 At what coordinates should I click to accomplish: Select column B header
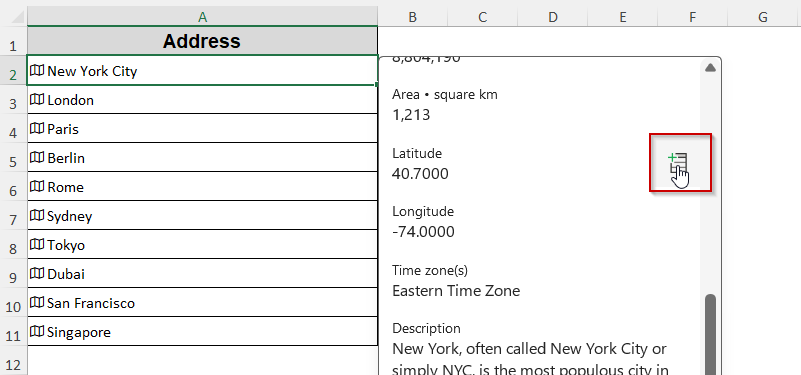pyautogui.click(x=413, y=17)
